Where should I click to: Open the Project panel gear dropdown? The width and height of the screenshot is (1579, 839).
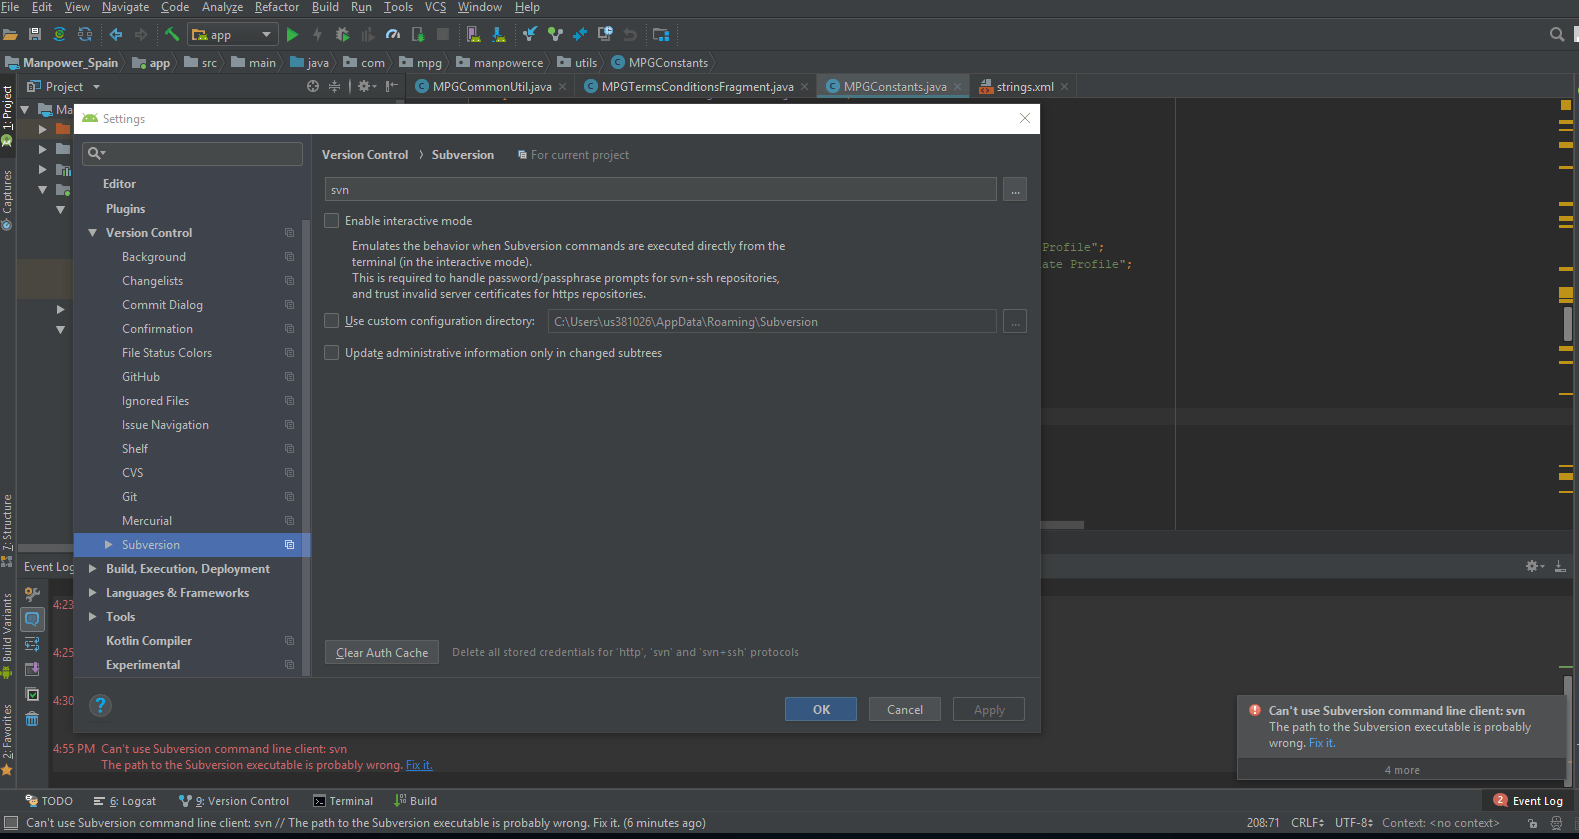coord(367,87)
